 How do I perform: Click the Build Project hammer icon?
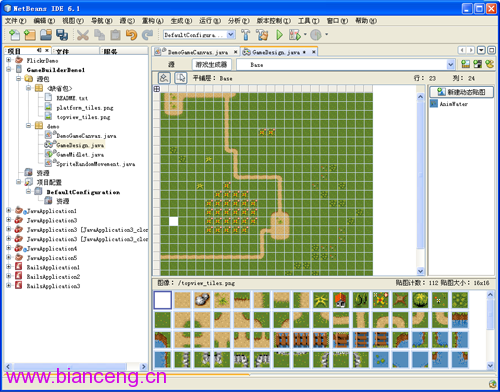pos(246,35)
